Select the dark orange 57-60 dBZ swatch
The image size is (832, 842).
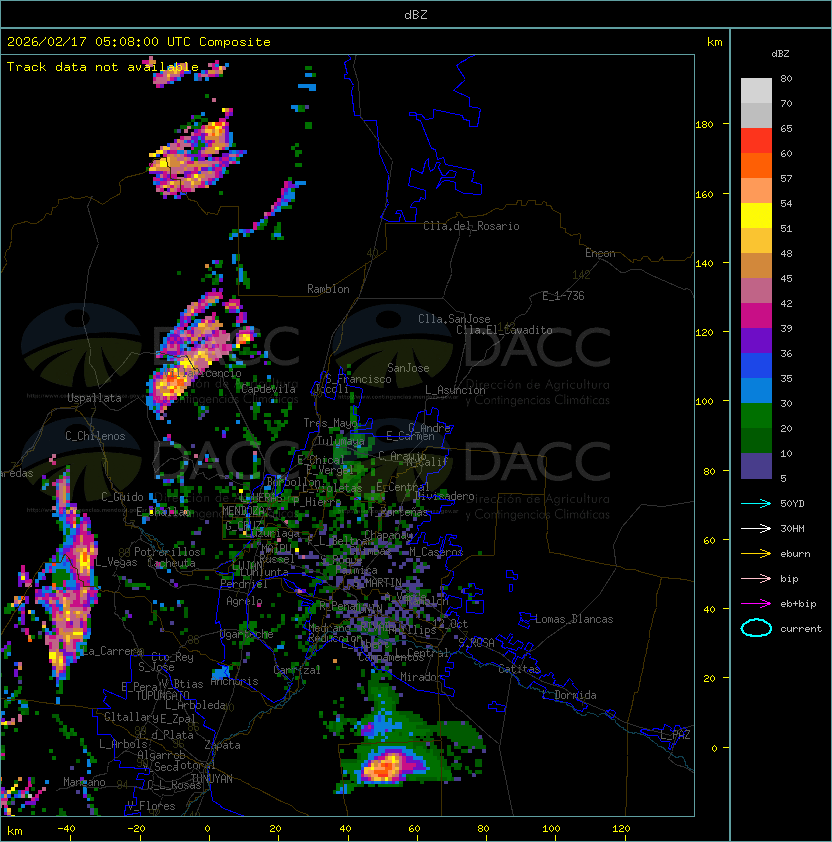point(756,165)
